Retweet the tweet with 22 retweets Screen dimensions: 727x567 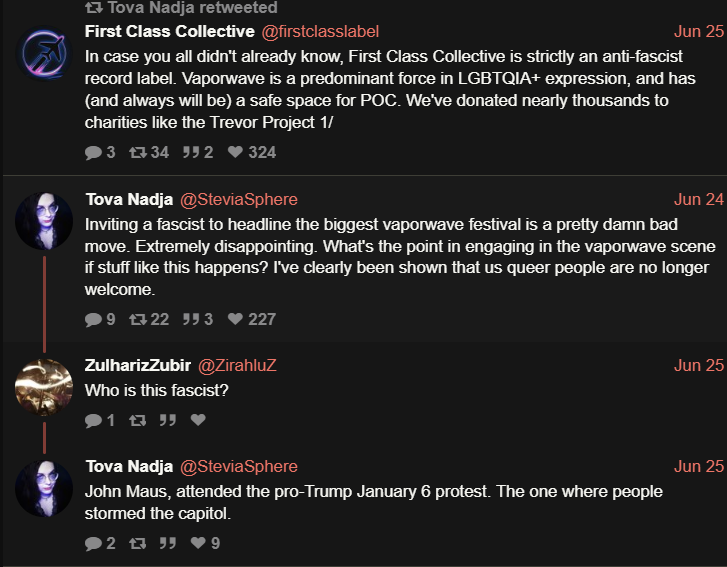(x=138, y=320)
